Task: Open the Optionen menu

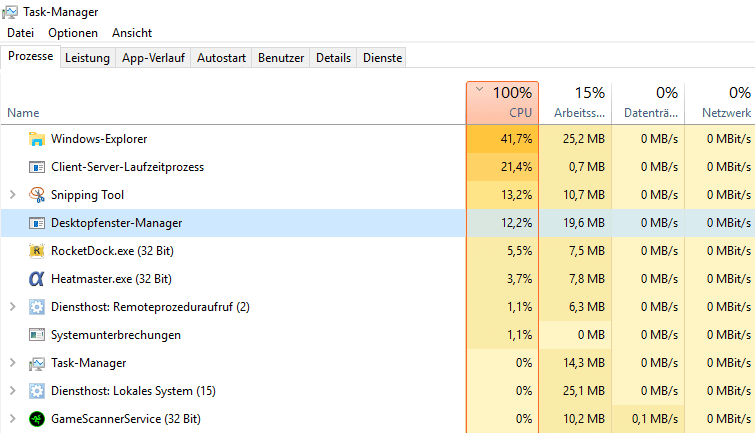Action: click(73, 33)
